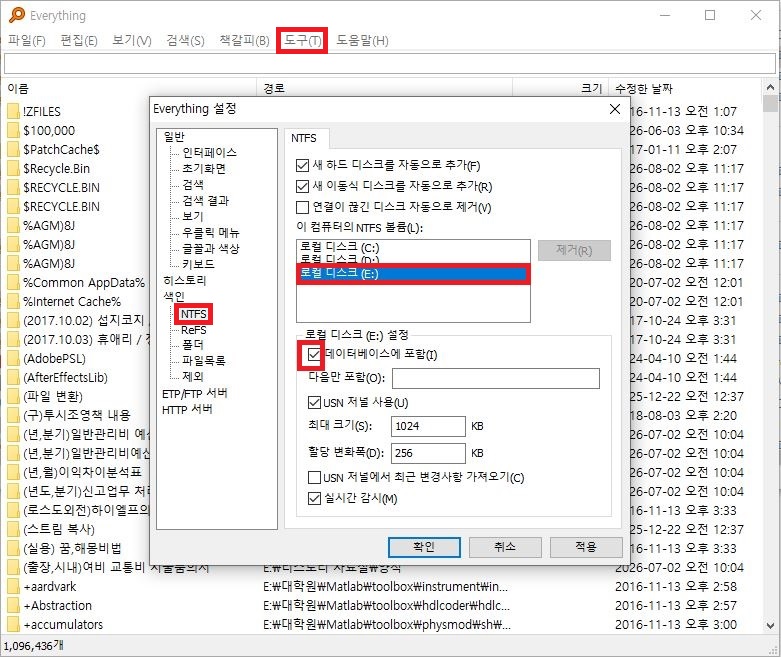
Task: Open the 검색(S) menu
Action: pyautogui.click(x=185, y=40)
